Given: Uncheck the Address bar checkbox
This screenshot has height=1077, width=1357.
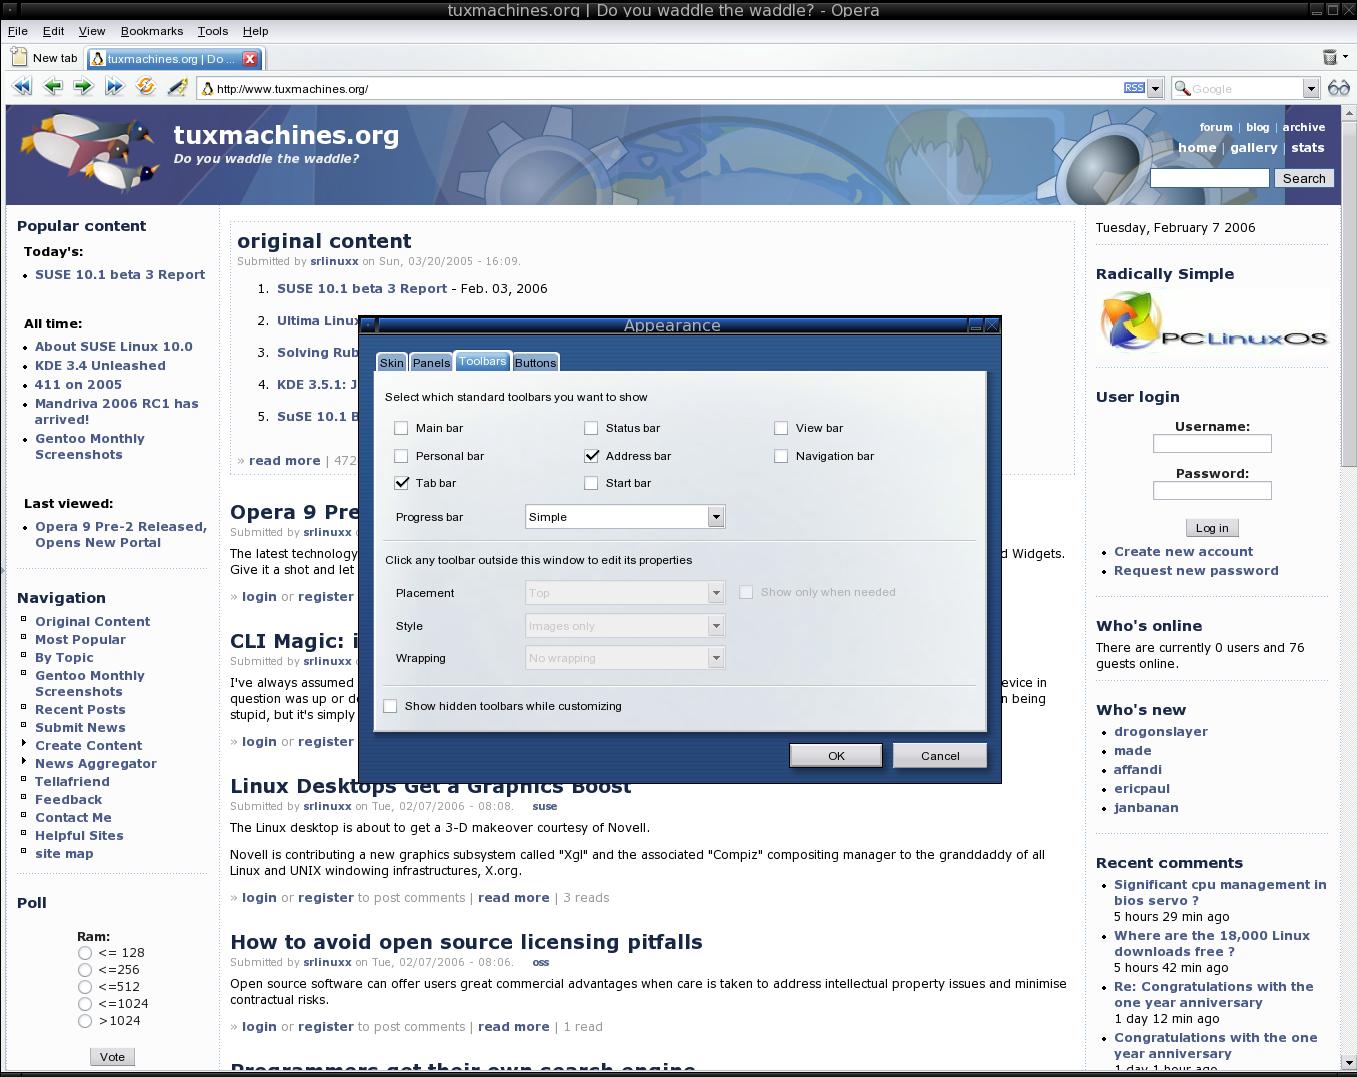Looking at the screenshot, I should [591, 456].
